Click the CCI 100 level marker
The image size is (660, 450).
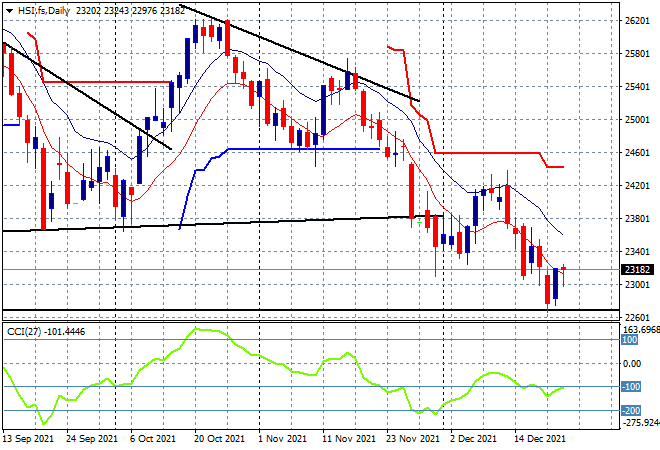point(629,340)
